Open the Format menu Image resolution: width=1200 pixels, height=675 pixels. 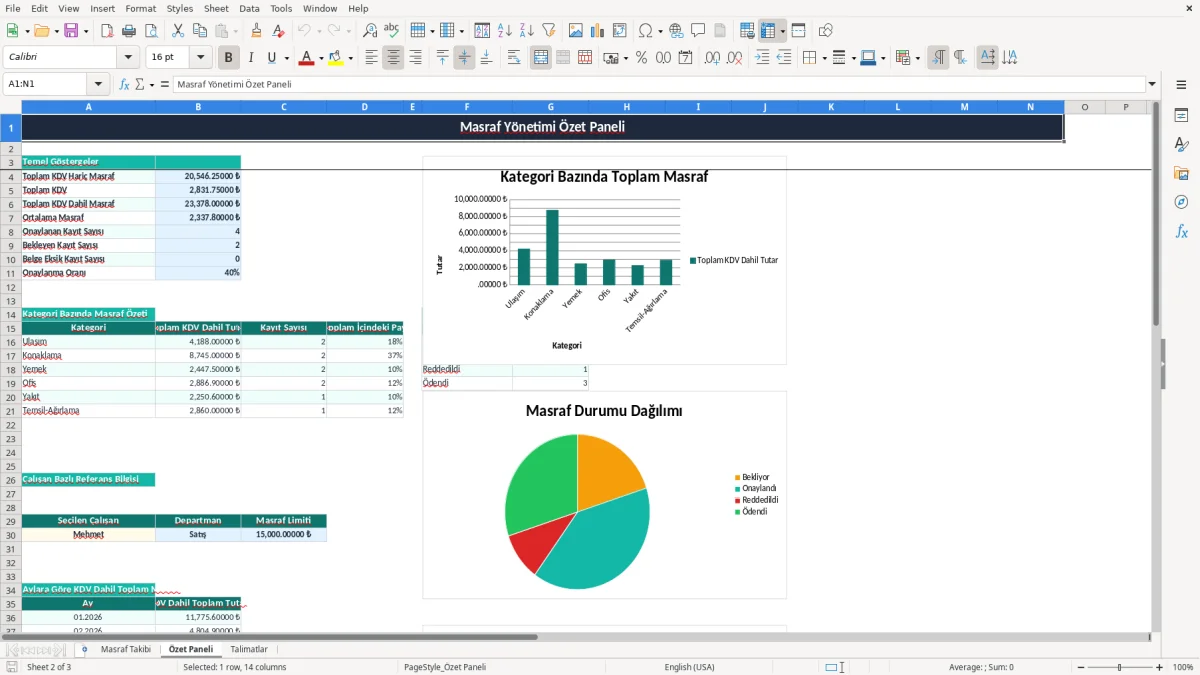click(140, 8)
